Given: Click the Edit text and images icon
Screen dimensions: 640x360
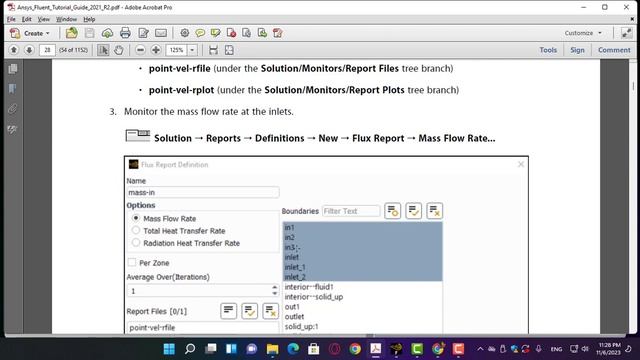Looking at the screenshot, I should [x=143, y=33].
